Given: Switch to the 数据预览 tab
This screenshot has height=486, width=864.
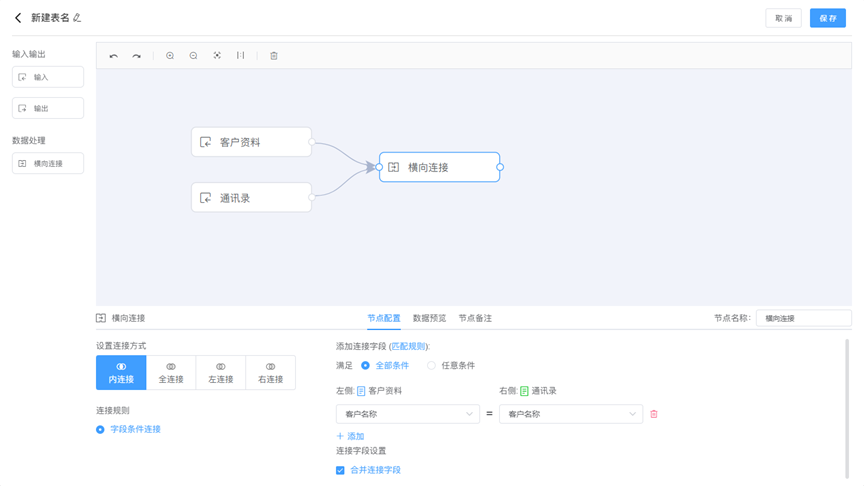Looking at the screenshot, I should pos(429,318).
